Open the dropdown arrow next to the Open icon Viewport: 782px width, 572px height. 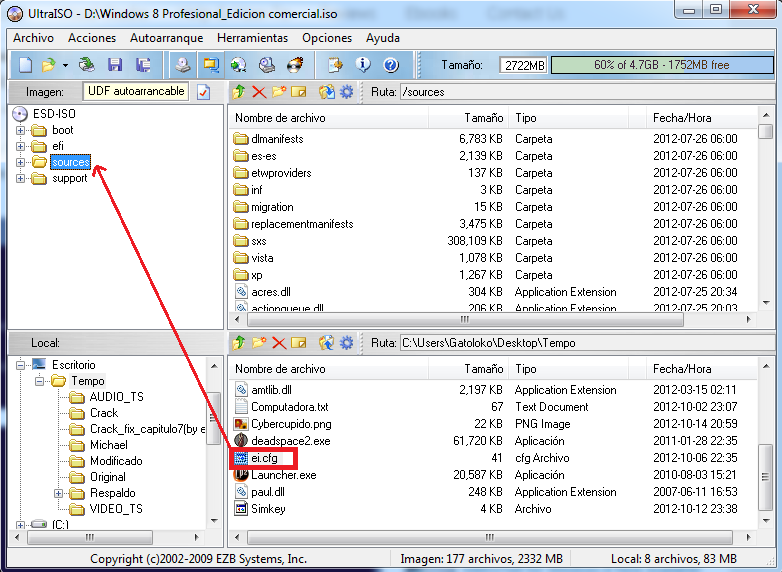point(65,65)
